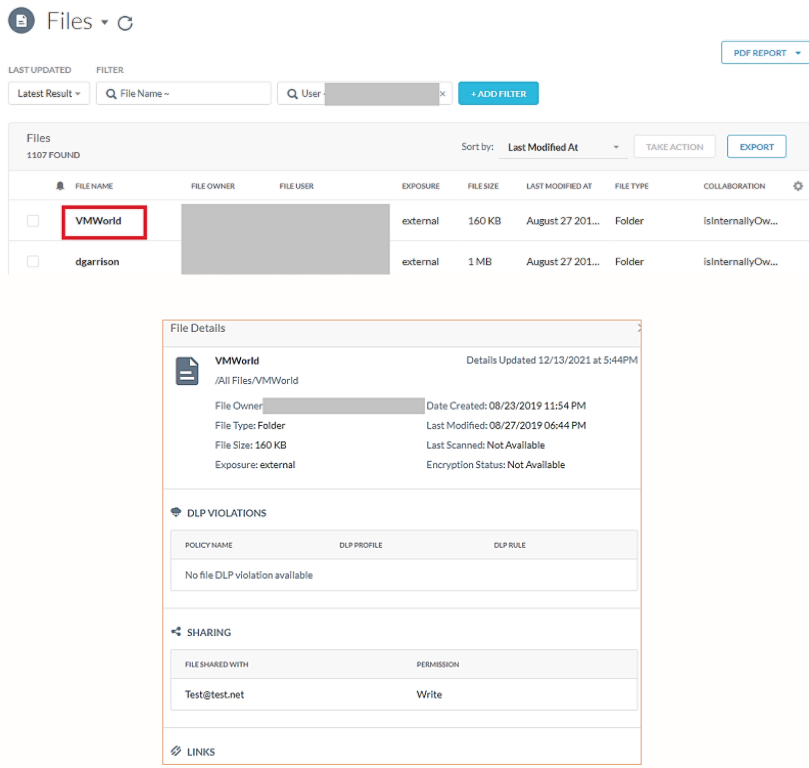The height and width of the screenshot is (768, 809).
Task: Click the Sharing section share icon
Action: pyautogui.click(x=176, y=631)
